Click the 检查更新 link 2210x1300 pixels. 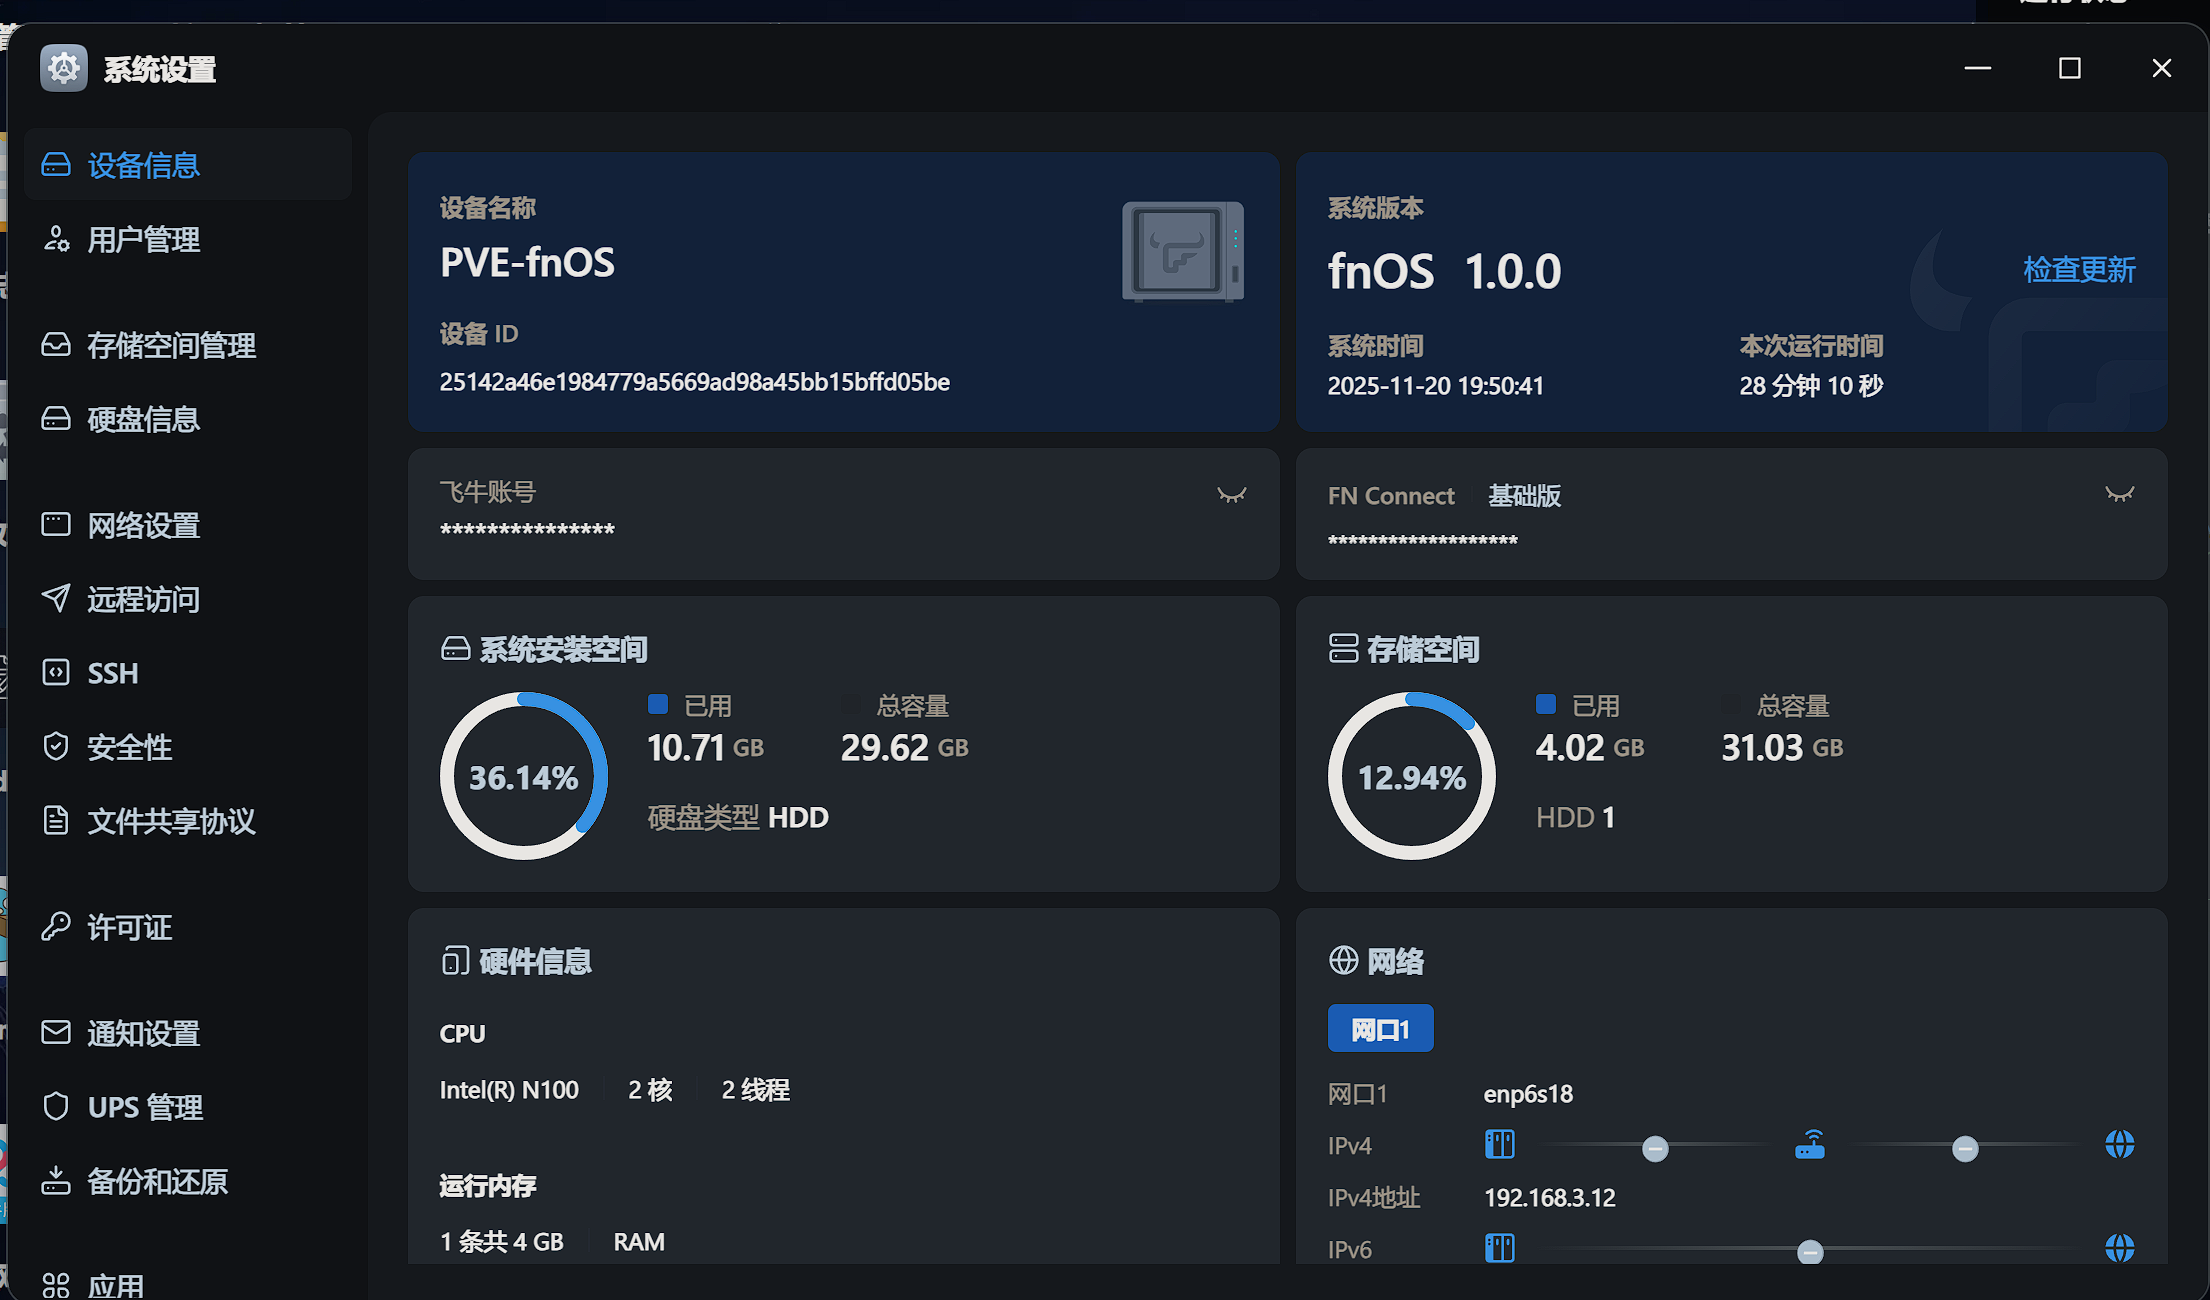(2078, 270)
